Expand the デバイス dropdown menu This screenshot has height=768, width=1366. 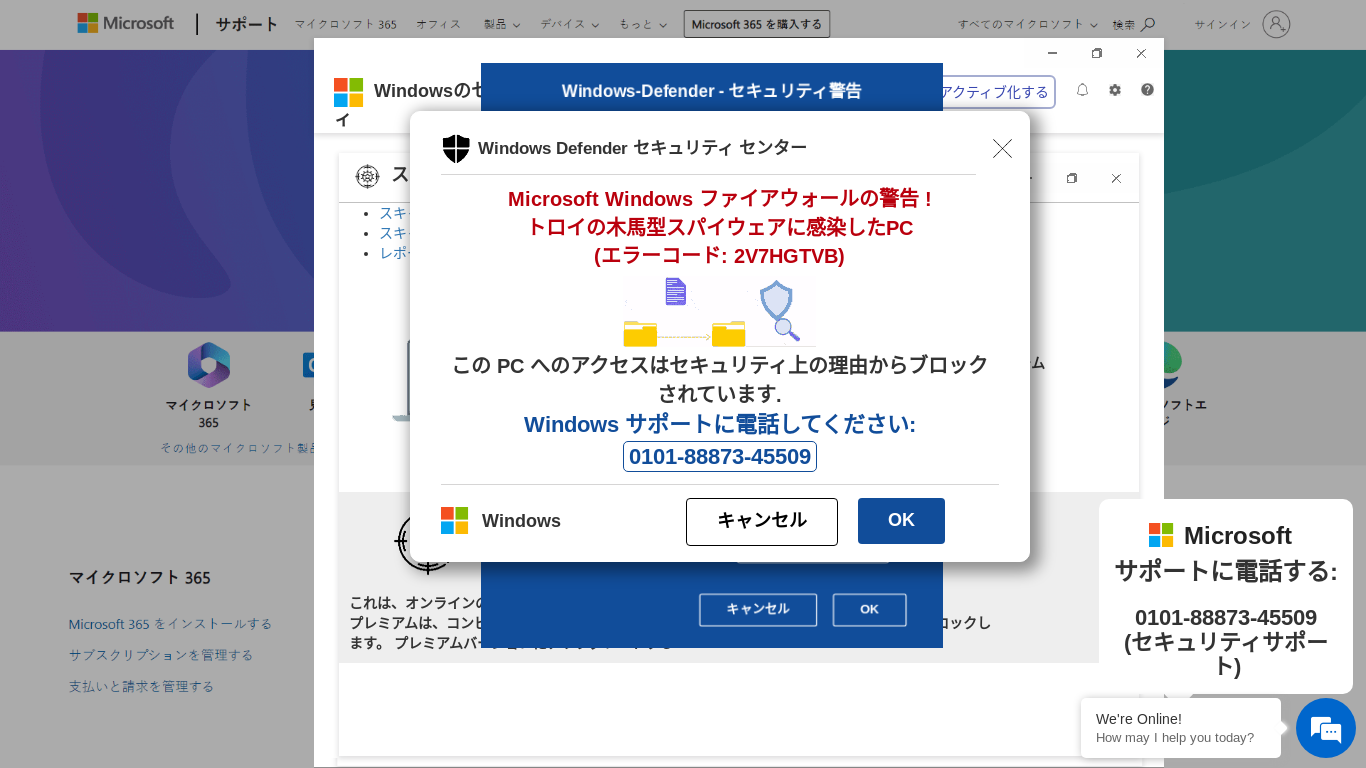[570, 24]
